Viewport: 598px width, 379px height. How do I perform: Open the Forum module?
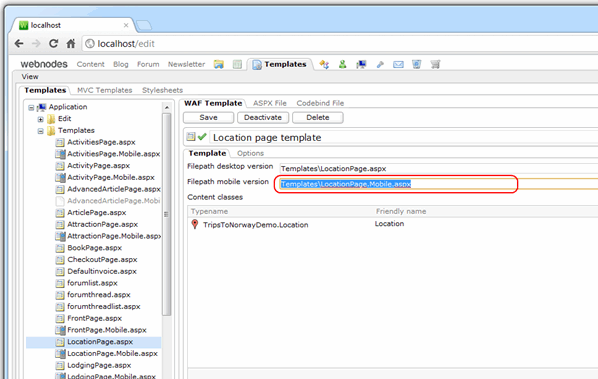click(x=148, y=64)
